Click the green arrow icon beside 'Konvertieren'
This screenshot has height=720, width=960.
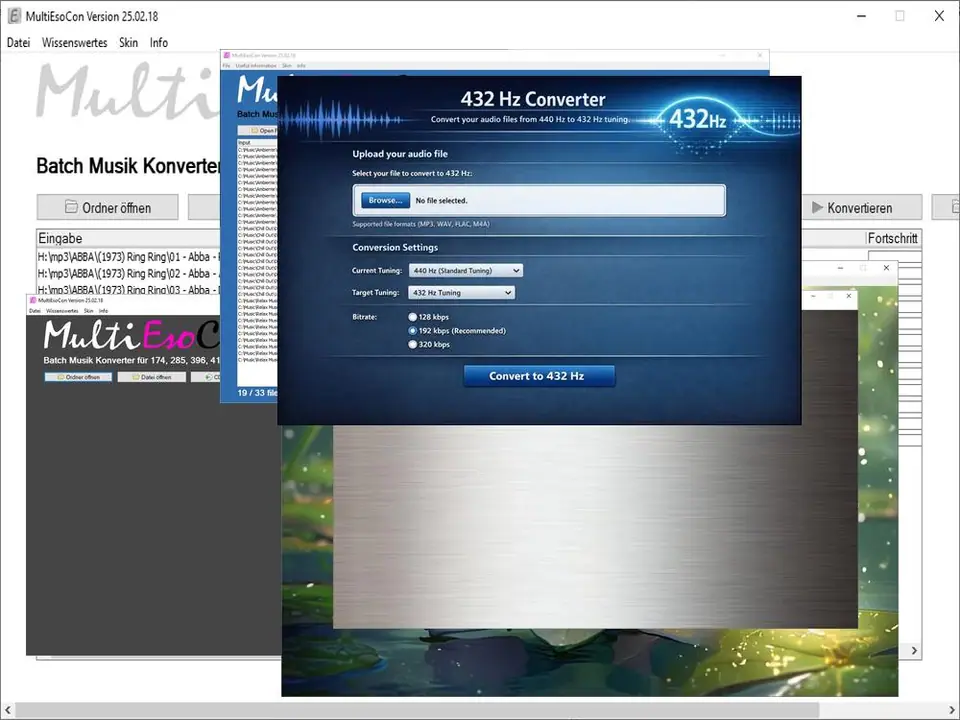pos(817,207)
